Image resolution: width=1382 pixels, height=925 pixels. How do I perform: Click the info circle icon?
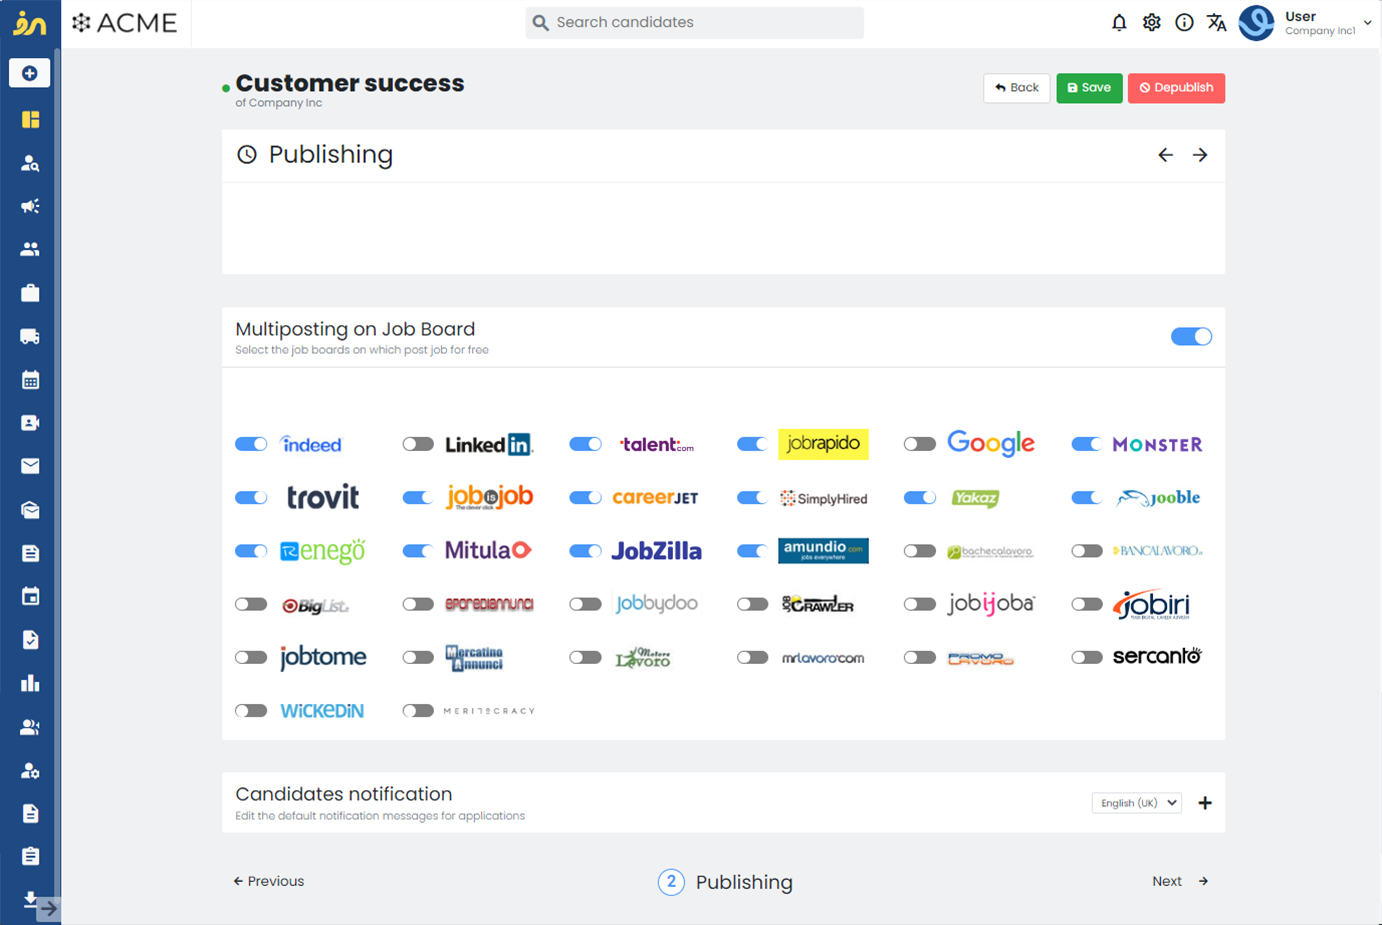tap(1184, 22)
